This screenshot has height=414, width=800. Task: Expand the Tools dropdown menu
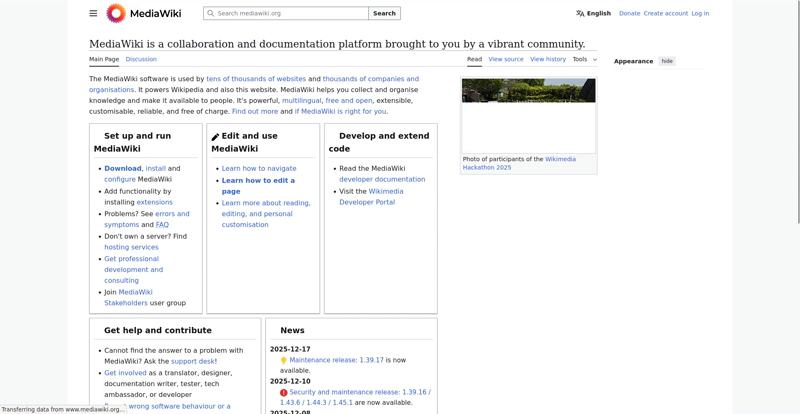tap(584, 59)
